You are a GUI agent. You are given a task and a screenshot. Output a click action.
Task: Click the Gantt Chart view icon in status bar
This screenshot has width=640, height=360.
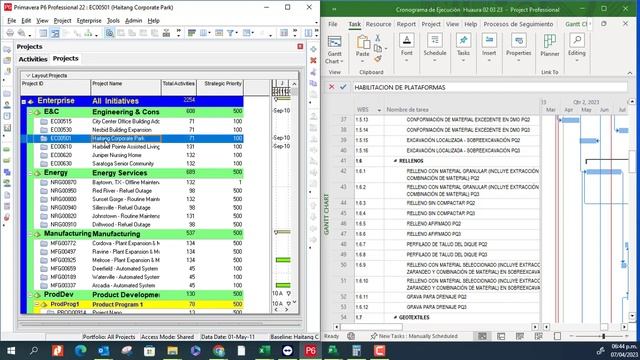tap(482, 336)
